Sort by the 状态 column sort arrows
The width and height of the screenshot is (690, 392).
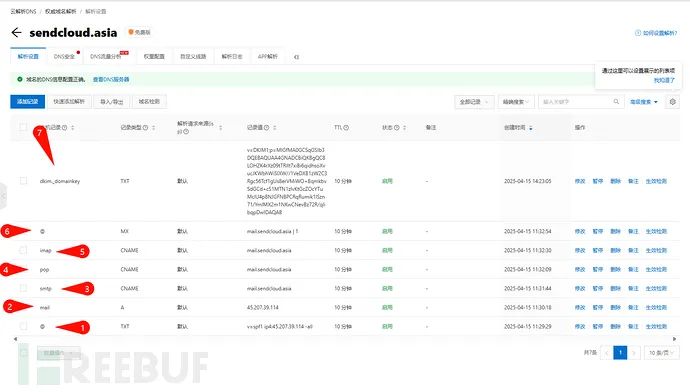[404, 128]
